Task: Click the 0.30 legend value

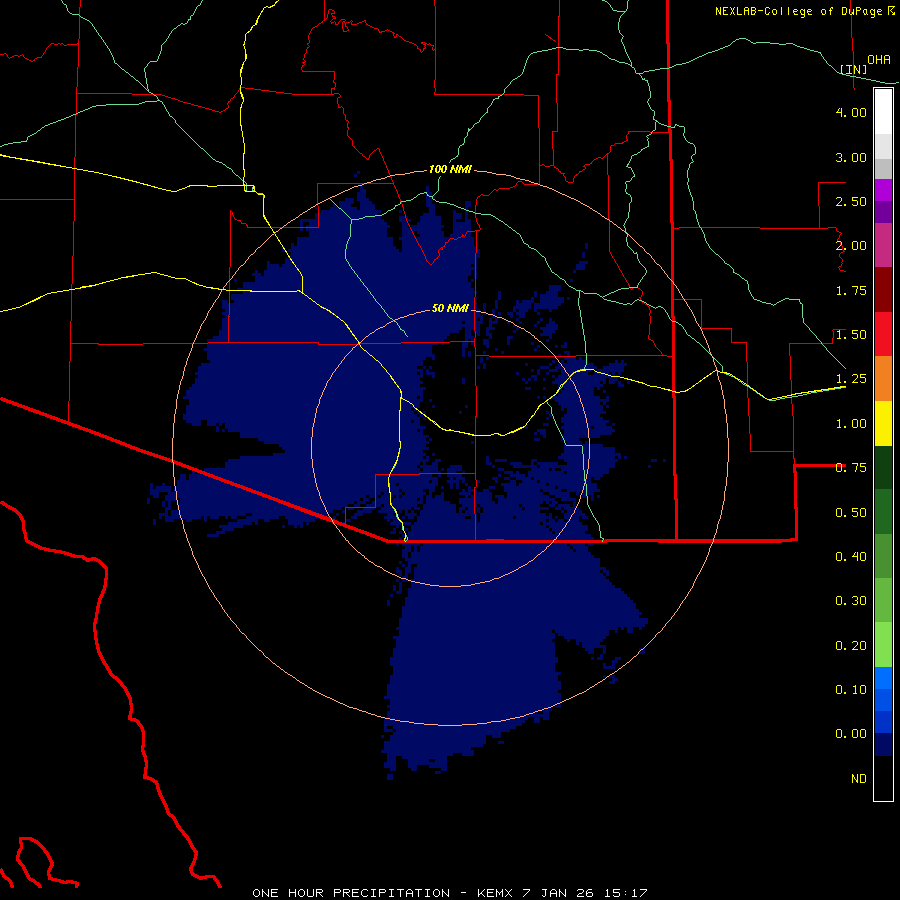Action: [851, 601]
